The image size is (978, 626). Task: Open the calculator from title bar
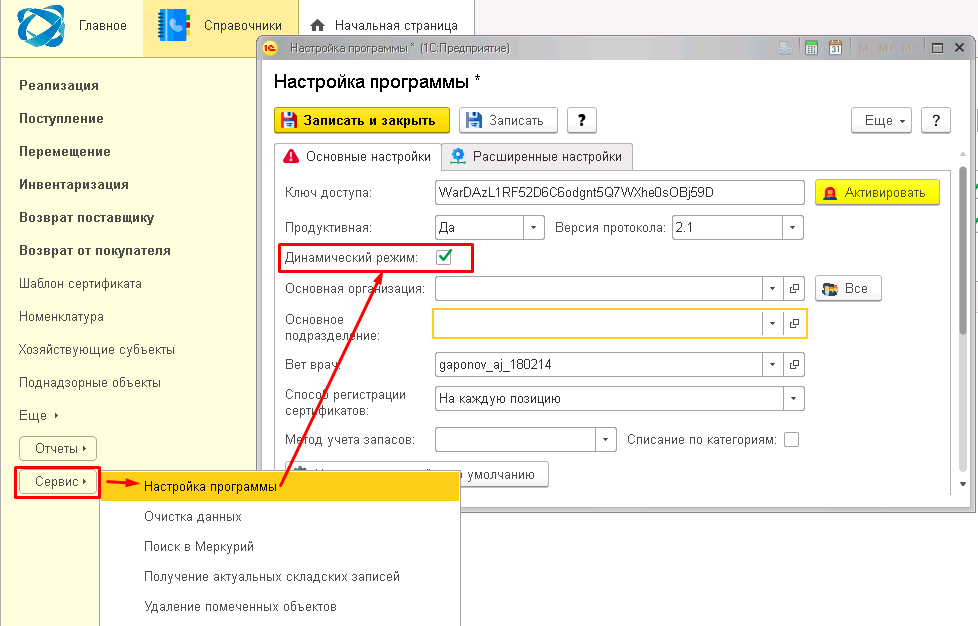[x=811, y=48]
